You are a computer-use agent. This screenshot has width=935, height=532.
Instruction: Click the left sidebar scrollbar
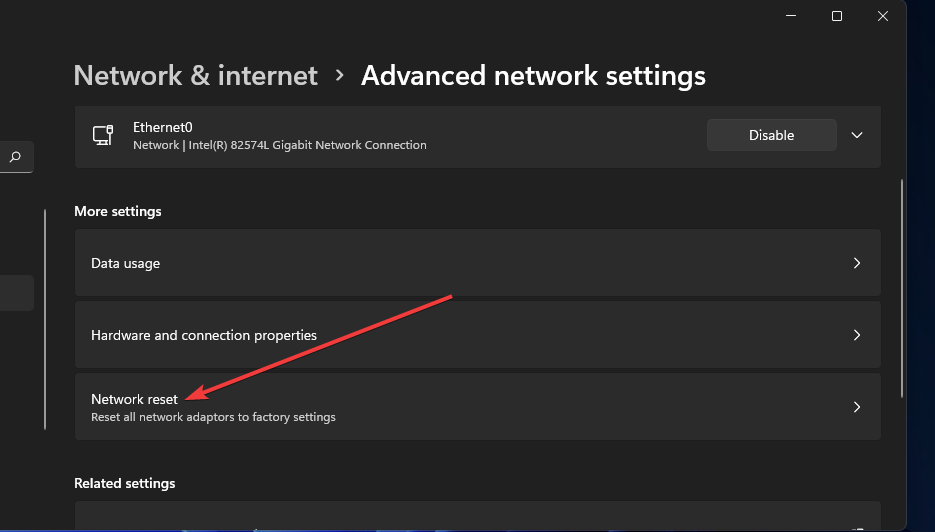coord(44,320)
